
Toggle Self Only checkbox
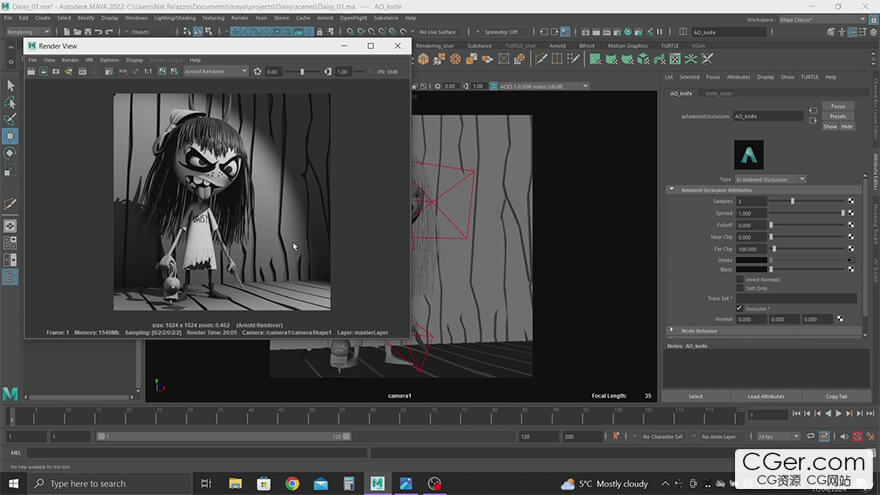740,288
